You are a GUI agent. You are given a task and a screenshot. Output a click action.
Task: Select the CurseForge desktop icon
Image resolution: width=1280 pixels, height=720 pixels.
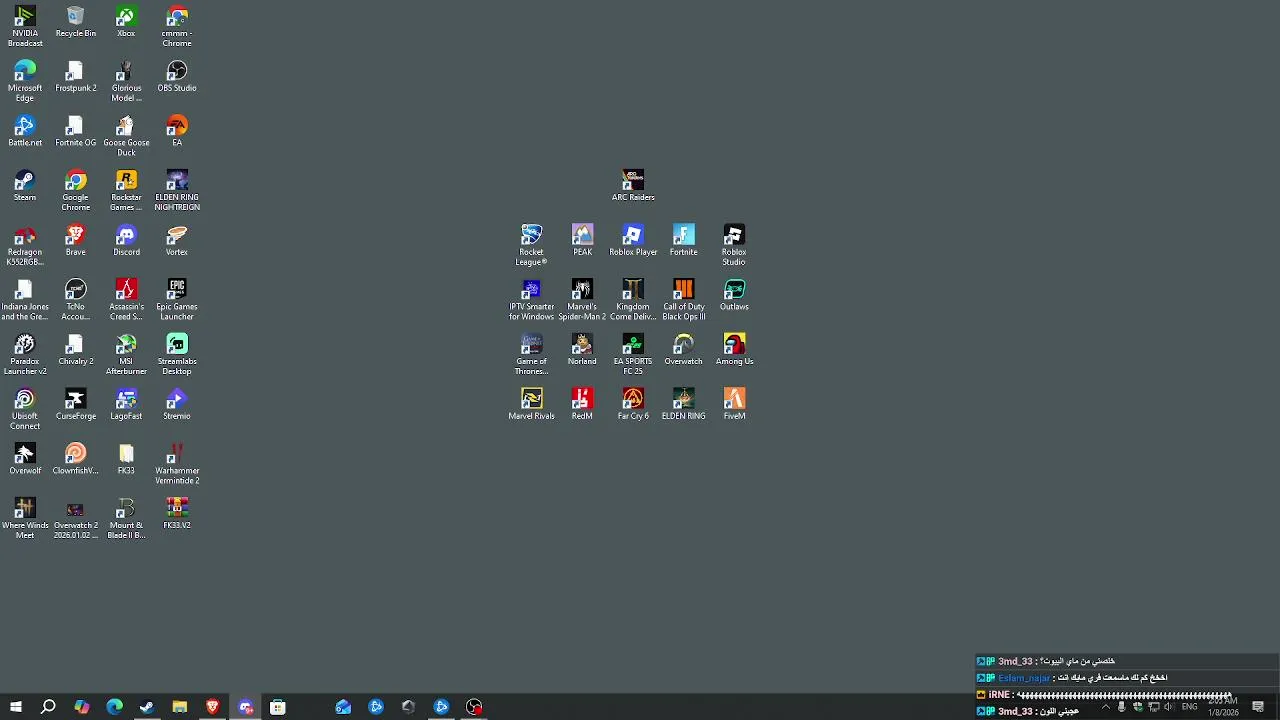coord(76,405)
